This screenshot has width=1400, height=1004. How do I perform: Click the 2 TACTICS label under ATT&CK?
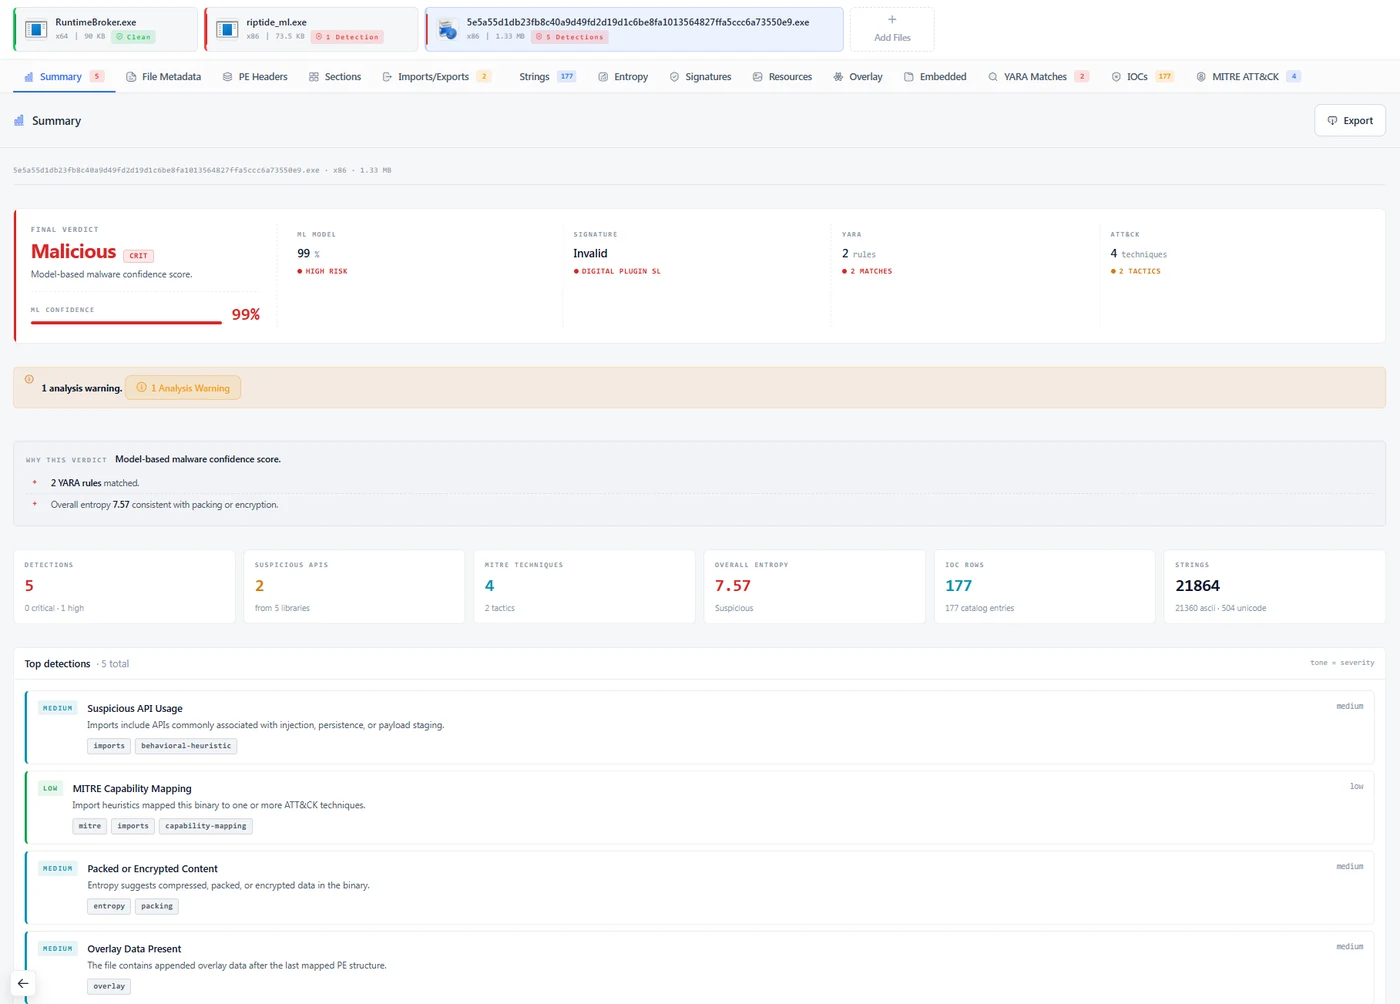(x=1136, y=271)
